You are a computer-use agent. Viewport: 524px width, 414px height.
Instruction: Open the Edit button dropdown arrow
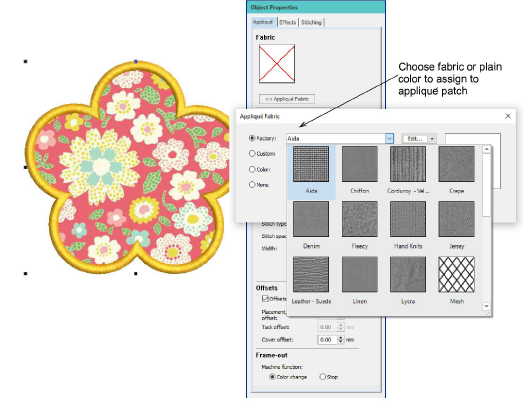(432, 138)
